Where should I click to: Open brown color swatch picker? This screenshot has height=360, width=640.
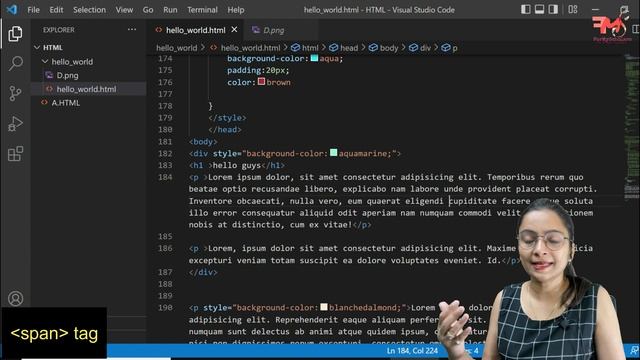click(261, 82)
